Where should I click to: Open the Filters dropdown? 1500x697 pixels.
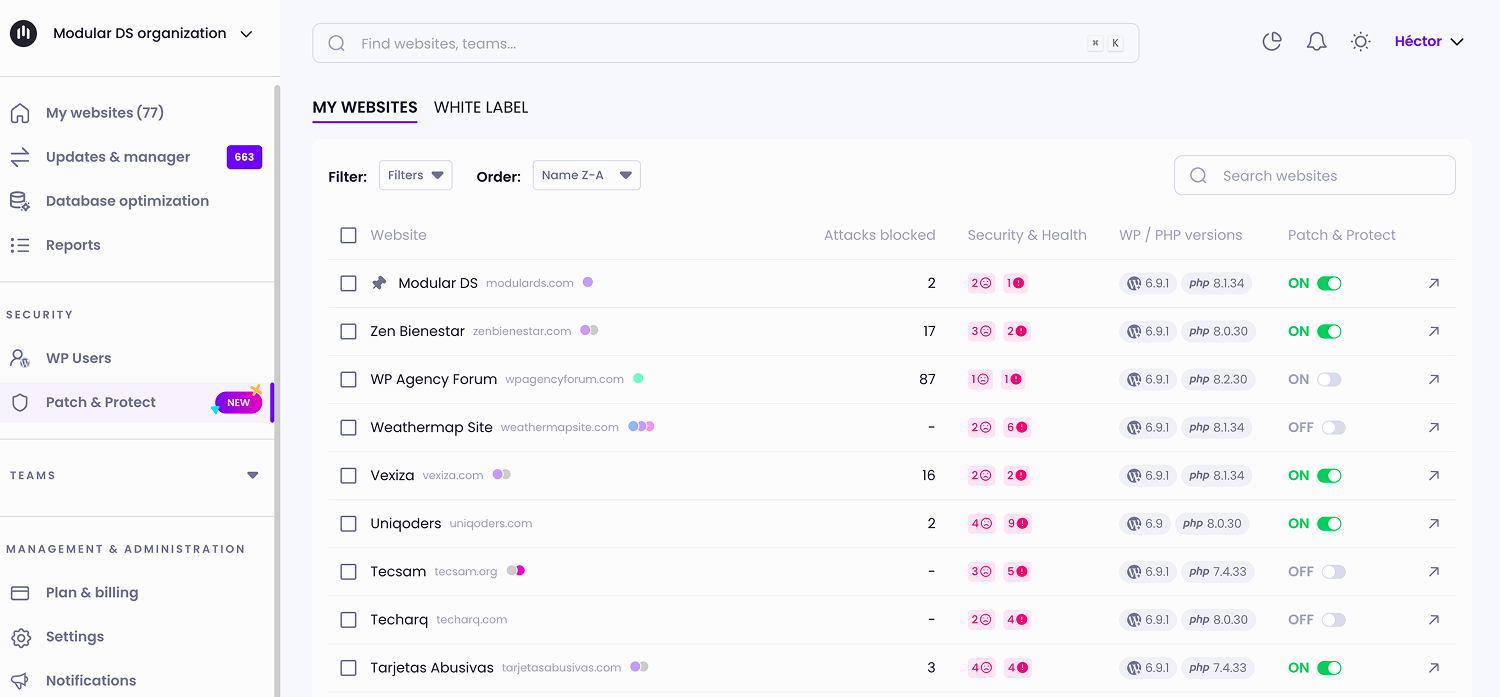pyautogui.click(x=415, y=175)
